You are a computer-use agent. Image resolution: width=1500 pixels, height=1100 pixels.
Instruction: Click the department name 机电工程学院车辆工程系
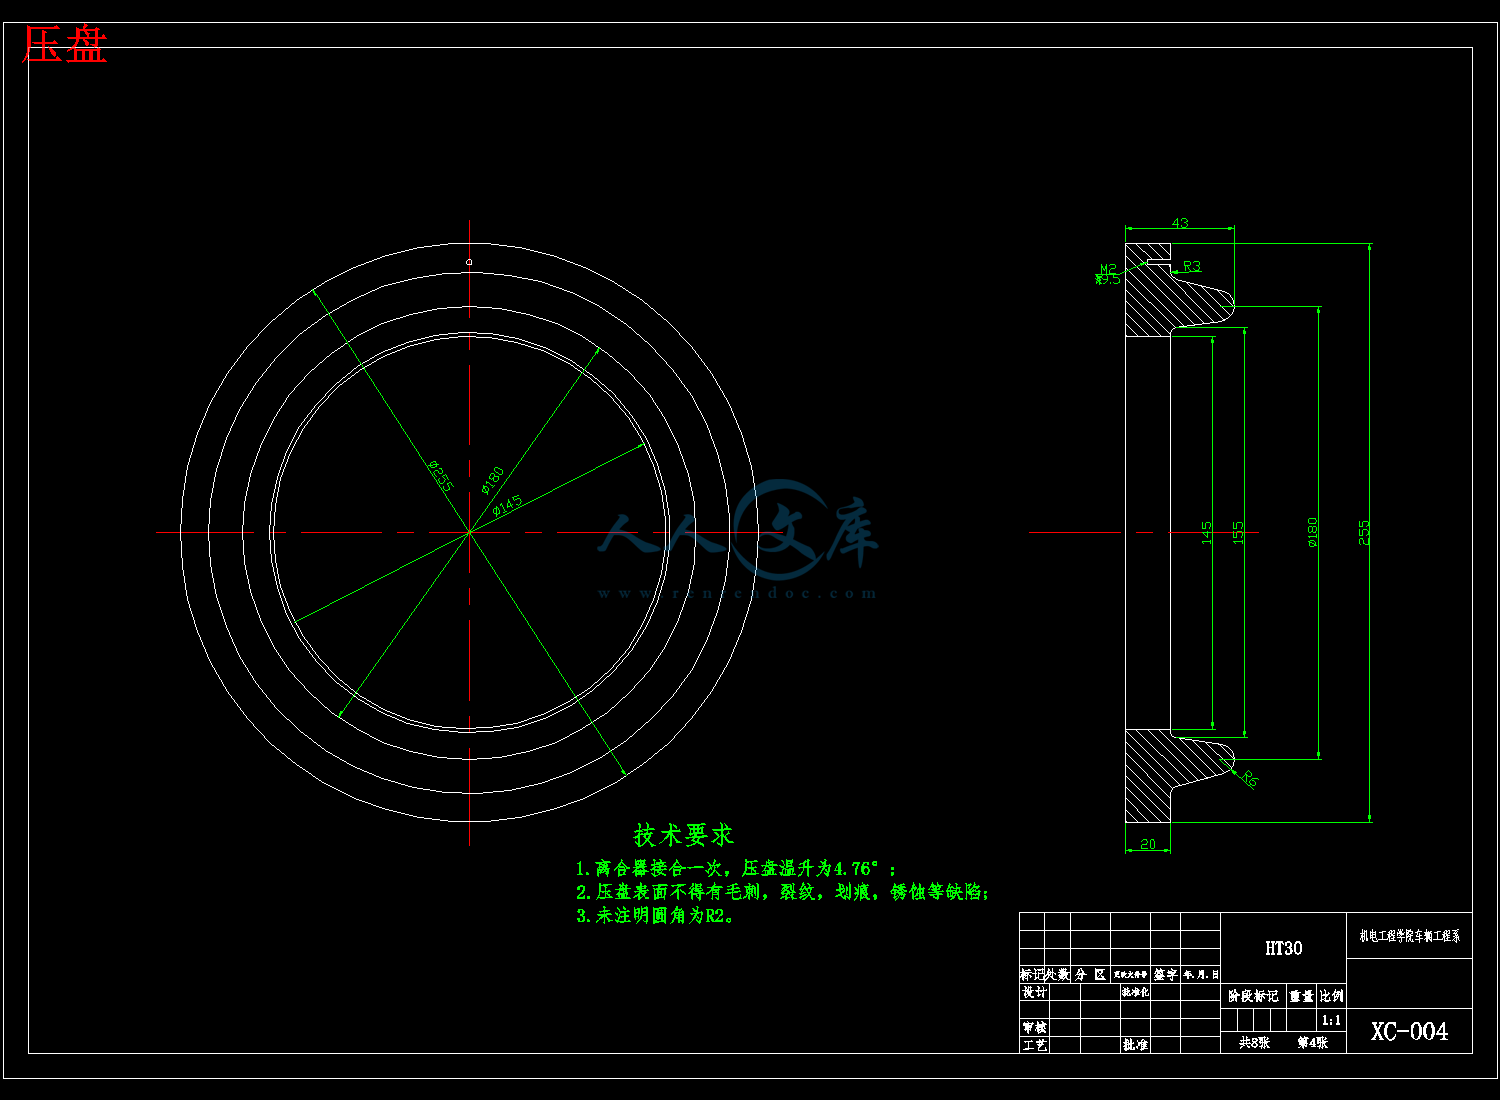[1409, 936]
